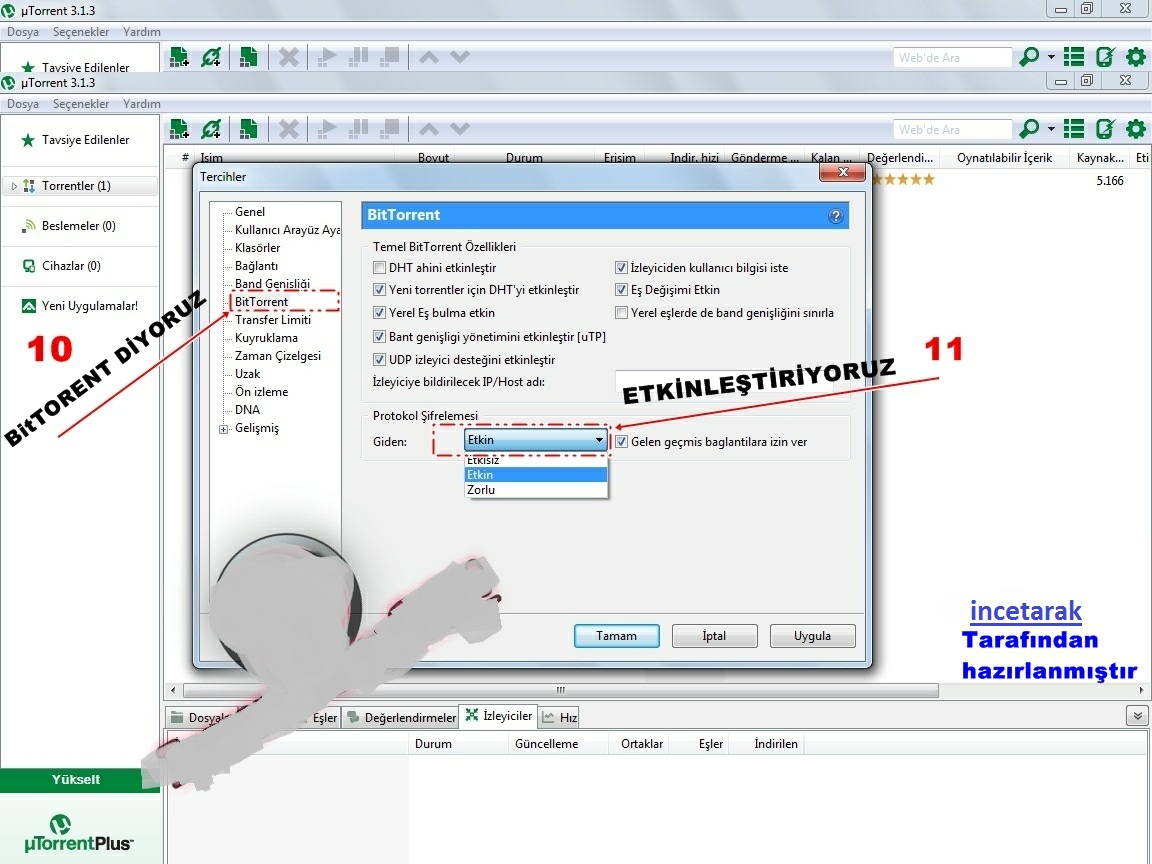1152x864 pixels.
Task: Toggle UDP izleyici desteğini etkinleştir
Action: click(x=379, y=359)
